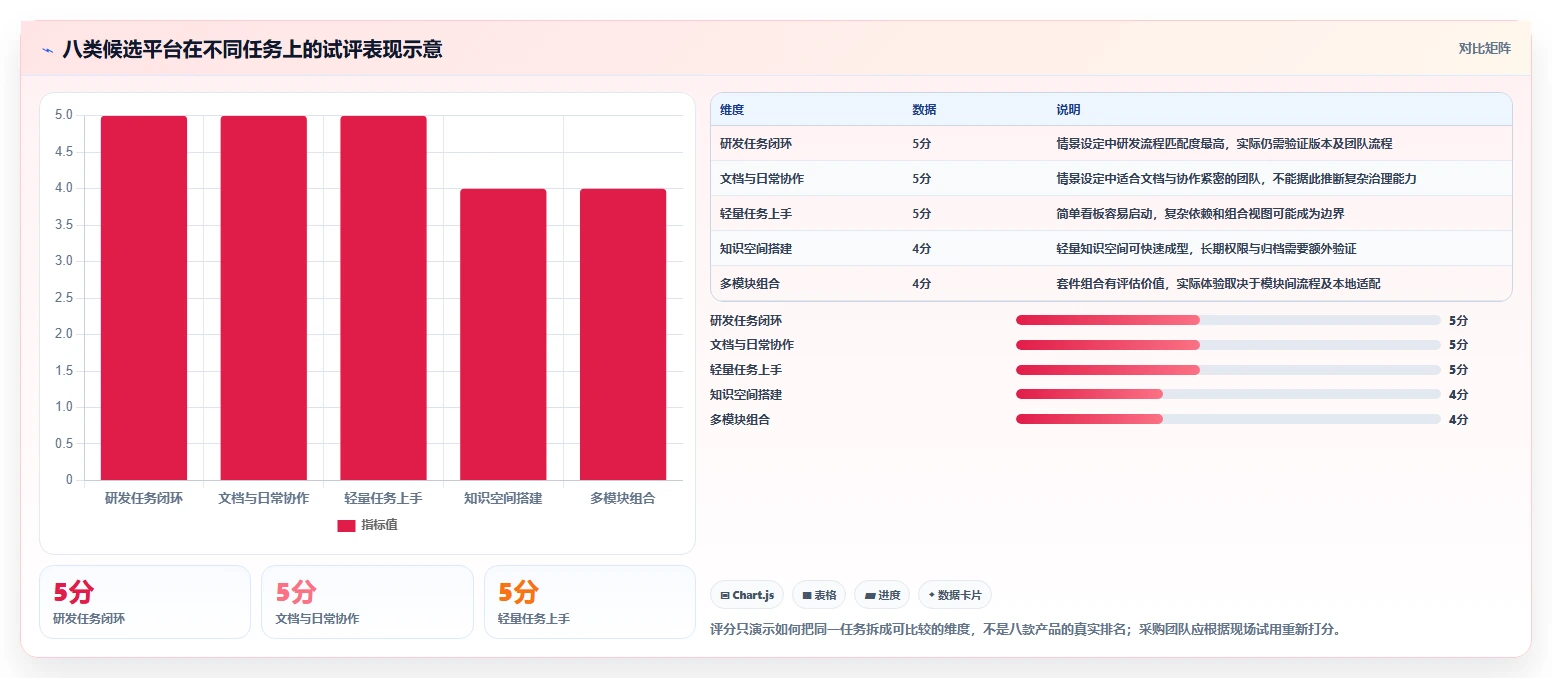Click the 4分 value beside 多模块组合 progress

(1458, 419)
